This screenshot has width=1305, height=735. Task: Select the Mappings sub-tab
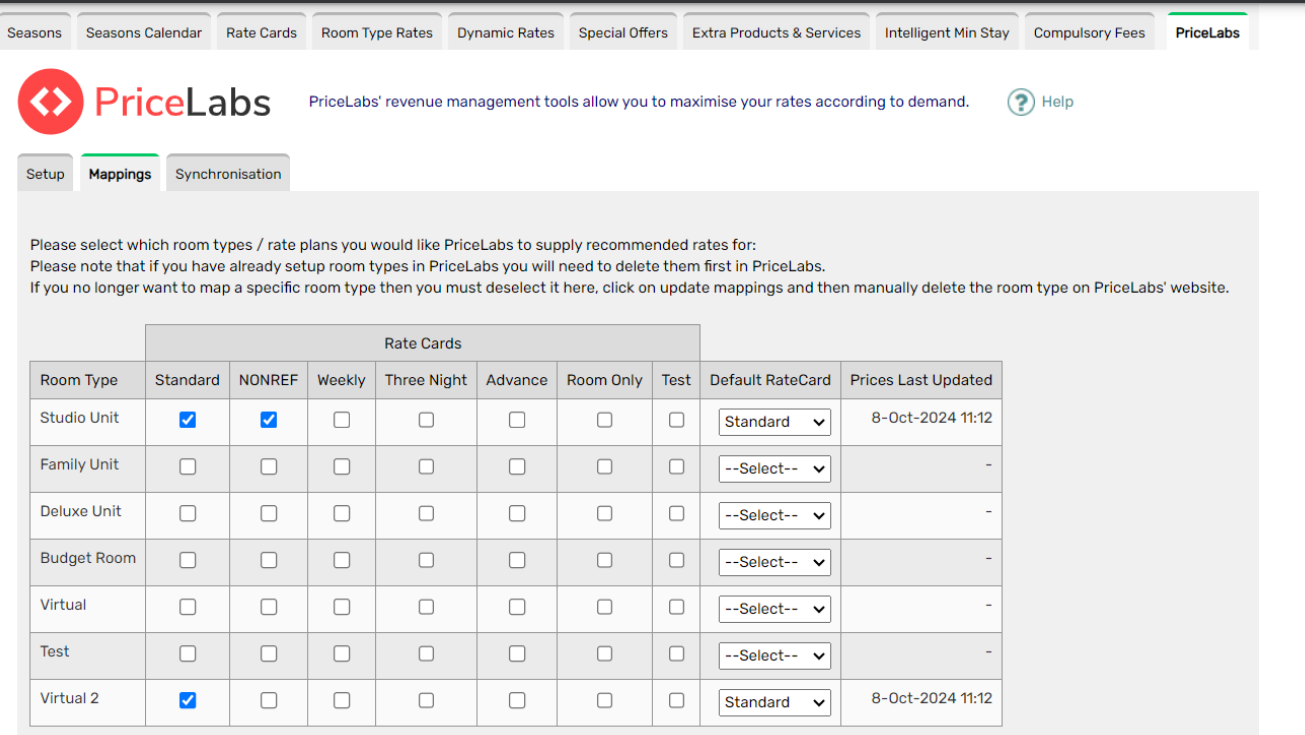(120, 173)
